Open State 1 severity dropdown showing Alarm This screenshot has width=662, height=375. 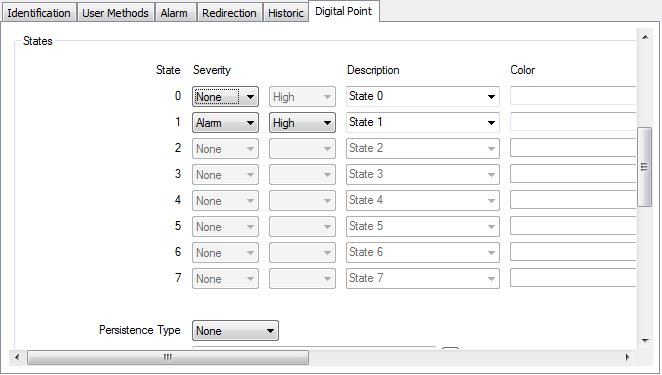[225, 123]
